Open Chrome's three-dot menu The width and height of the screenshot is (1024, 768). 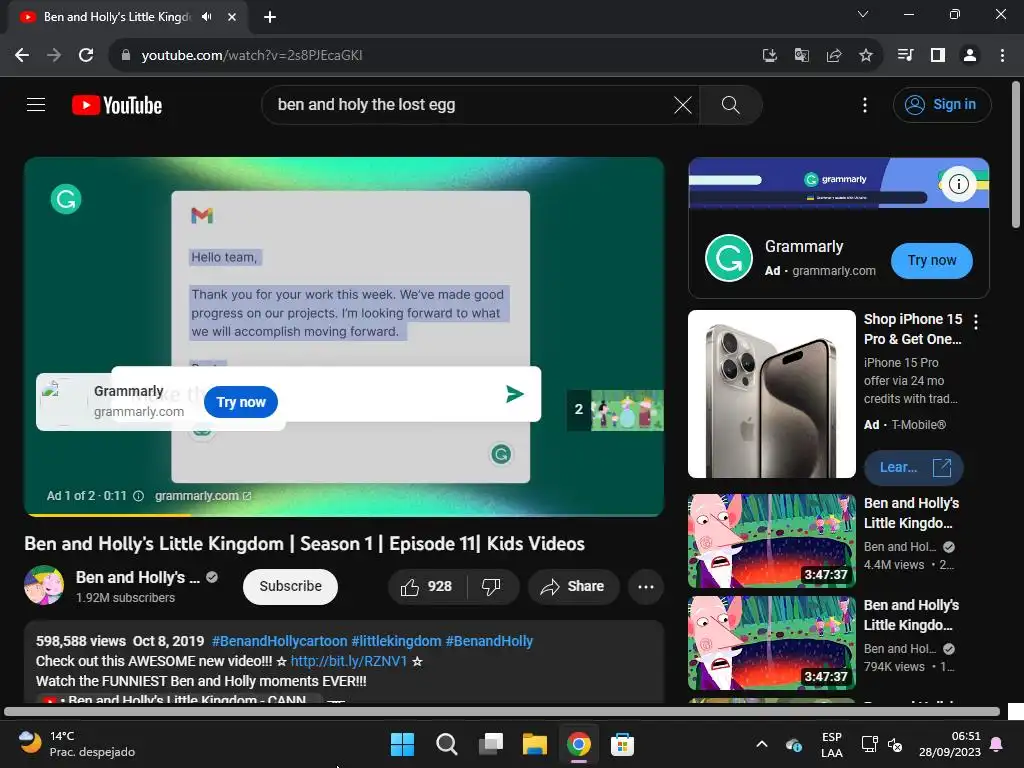tap(1002, 56)
